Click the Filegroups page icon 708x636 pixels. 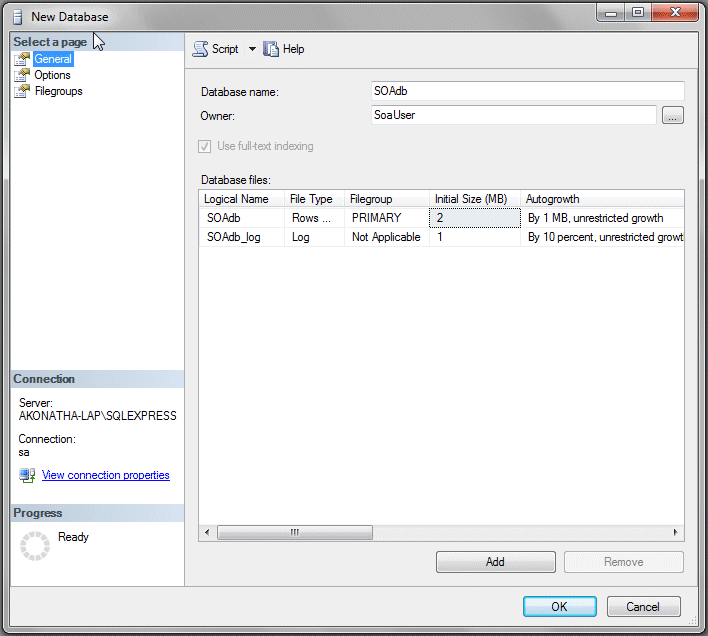click(22, 91)
